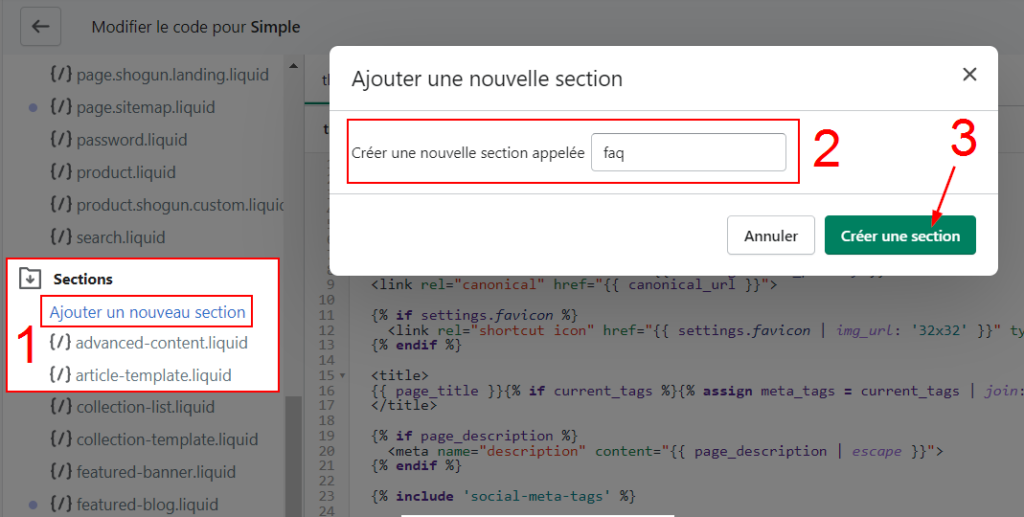Open advanced-content.liquid file
The image size is (1024, 517).
coord(160,343)
